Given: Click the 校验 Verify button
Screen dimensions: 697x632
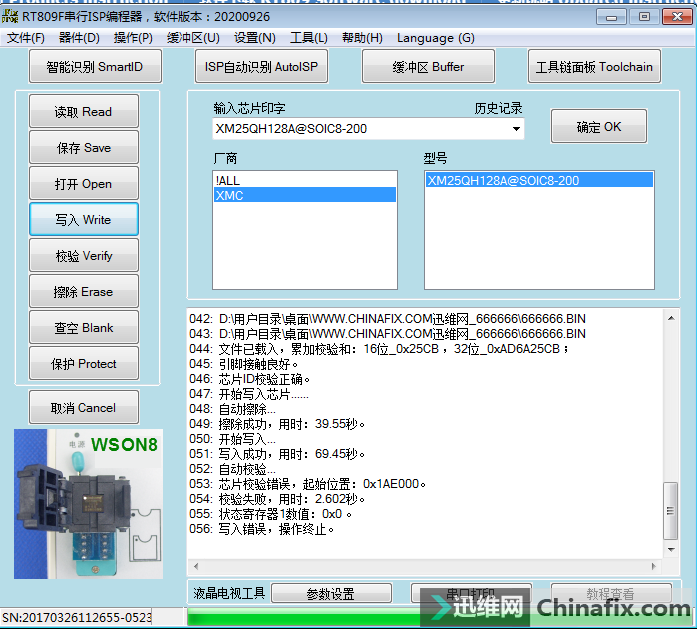Looking at the screenshot, I should pos(84,256).
